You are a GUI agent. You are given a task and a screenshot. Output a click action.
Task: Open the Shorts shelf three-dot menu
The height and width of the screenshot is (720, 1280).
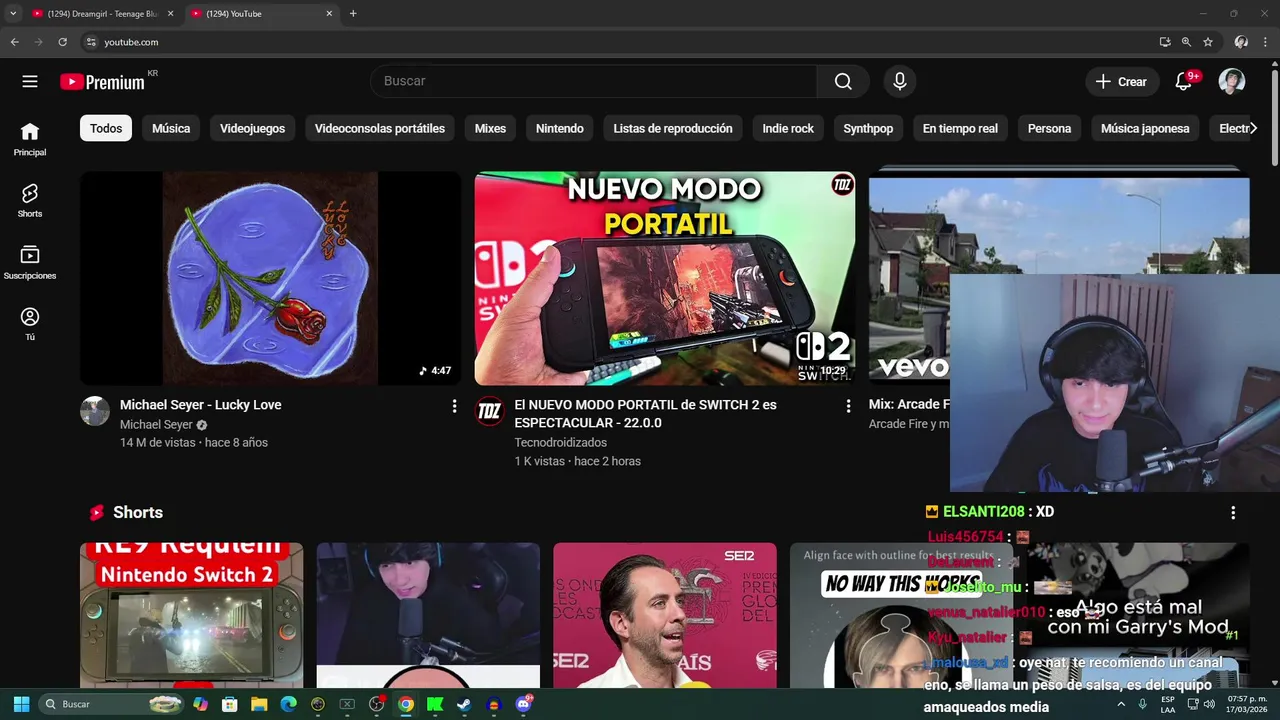[x=1233, y=512]
